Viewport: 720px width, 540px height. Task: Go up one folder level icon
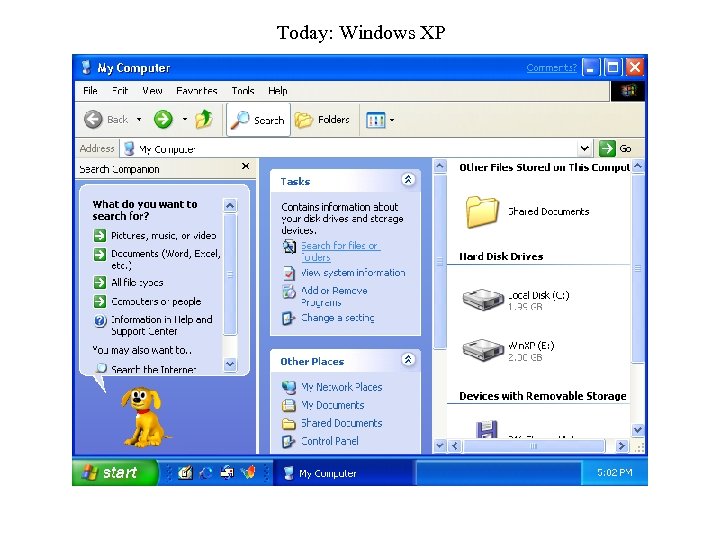(204, 119)
